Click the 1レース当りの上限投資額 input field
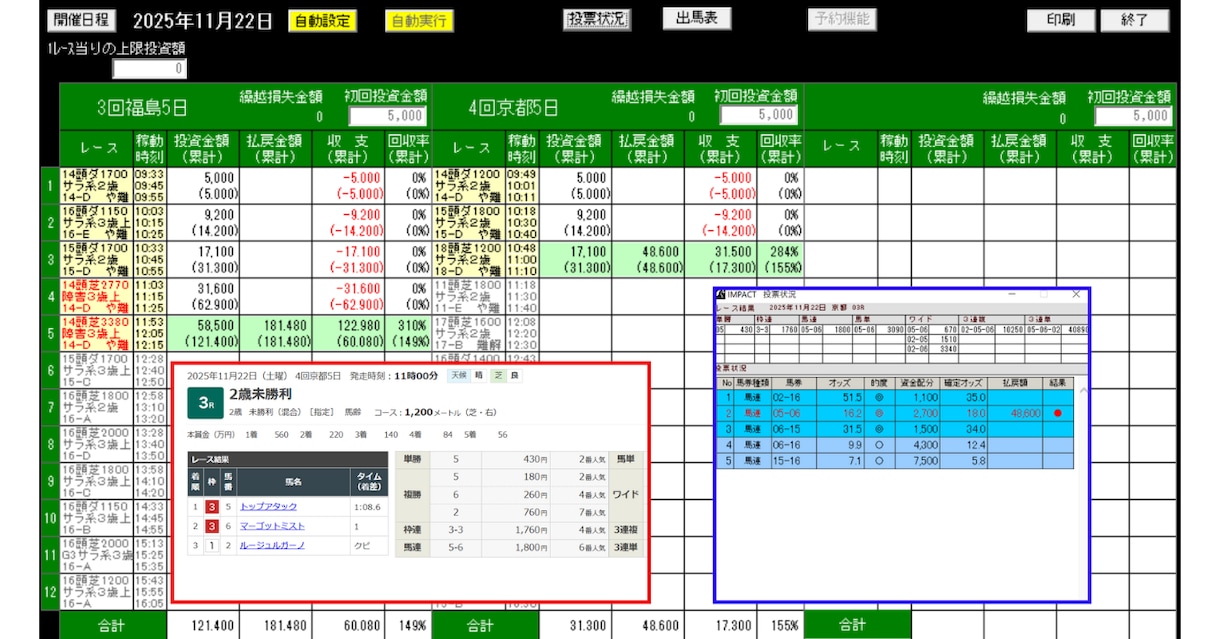The width and height of the screenshot is (1220, 639). pyautogui.click(x=149, y=69)
